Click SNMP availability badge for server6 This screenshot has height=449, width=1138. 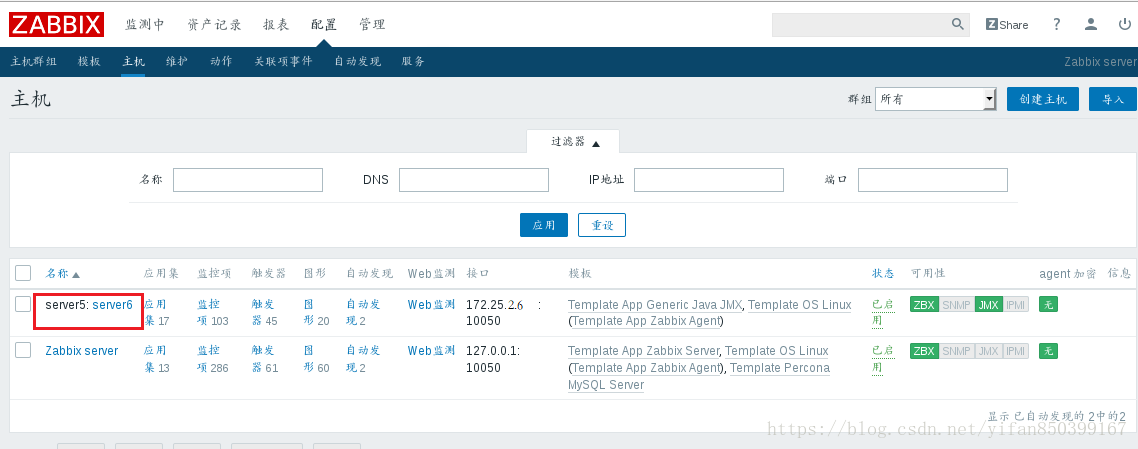[957, 305]
